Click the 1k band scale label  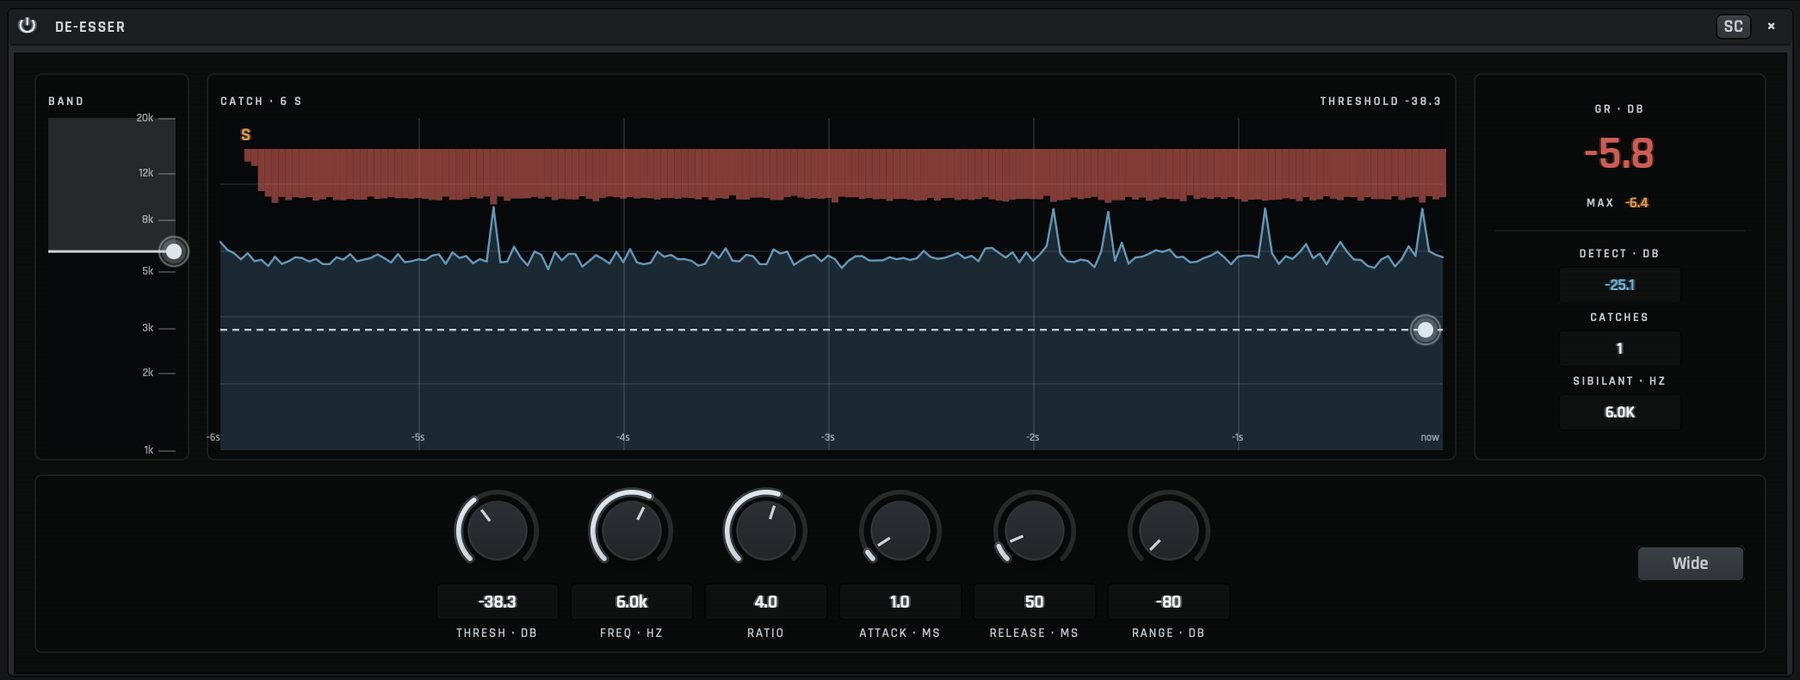tap(149, 450)
